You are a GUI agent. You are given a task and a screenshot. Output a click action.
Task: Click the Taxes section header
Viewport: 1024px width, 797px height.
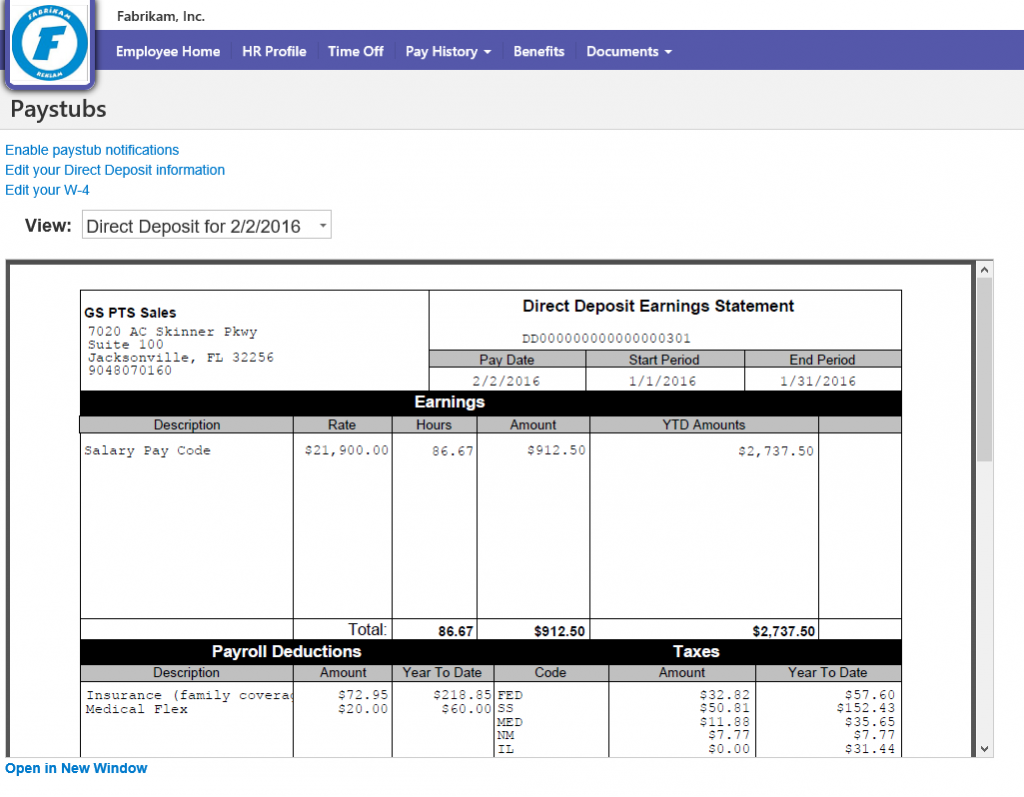[x=696, y=651]
